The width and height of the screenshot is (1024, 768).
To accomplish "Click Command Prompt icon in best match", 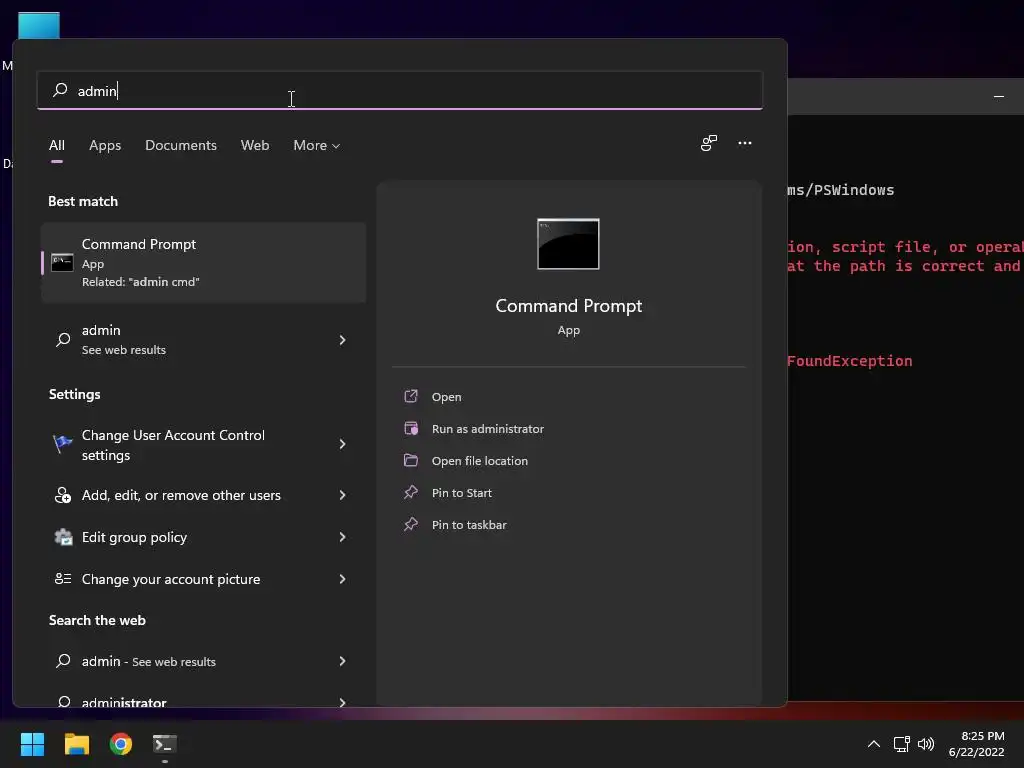I will [62, 263].
